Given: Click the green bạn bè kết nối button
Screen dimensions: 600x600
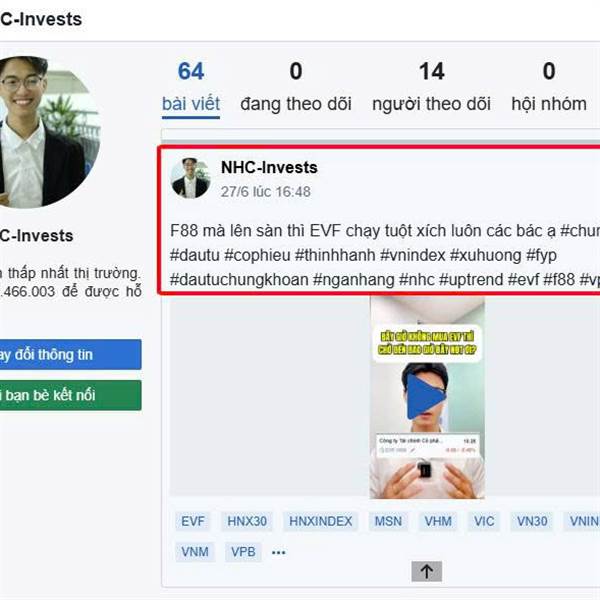Looking at the screenshot, I should (70, 395).
